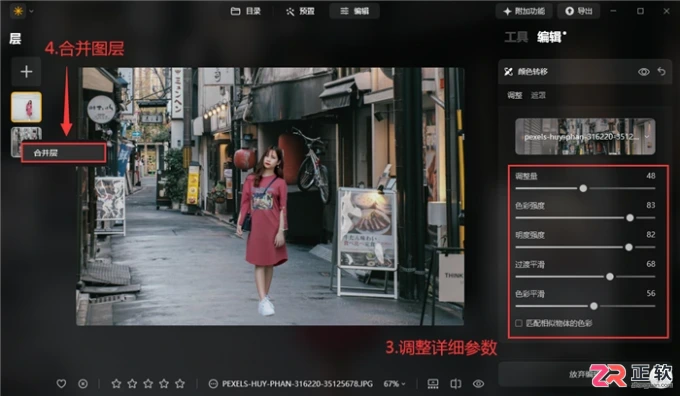Add a new layer with plus button
The image size is (680, 396).
[x=26, y=72]
